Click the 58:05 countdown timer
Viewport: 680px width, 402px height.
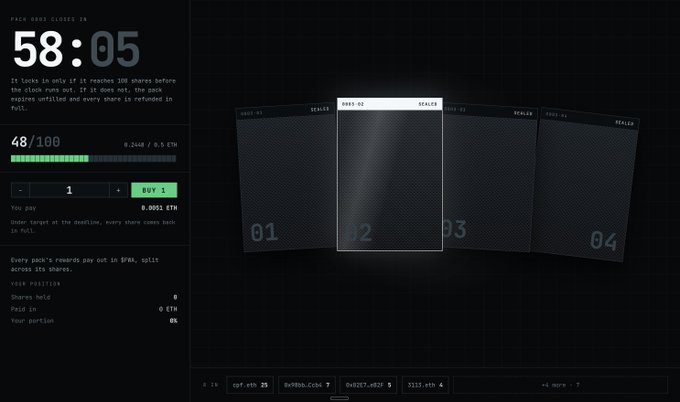pos(76,49)
